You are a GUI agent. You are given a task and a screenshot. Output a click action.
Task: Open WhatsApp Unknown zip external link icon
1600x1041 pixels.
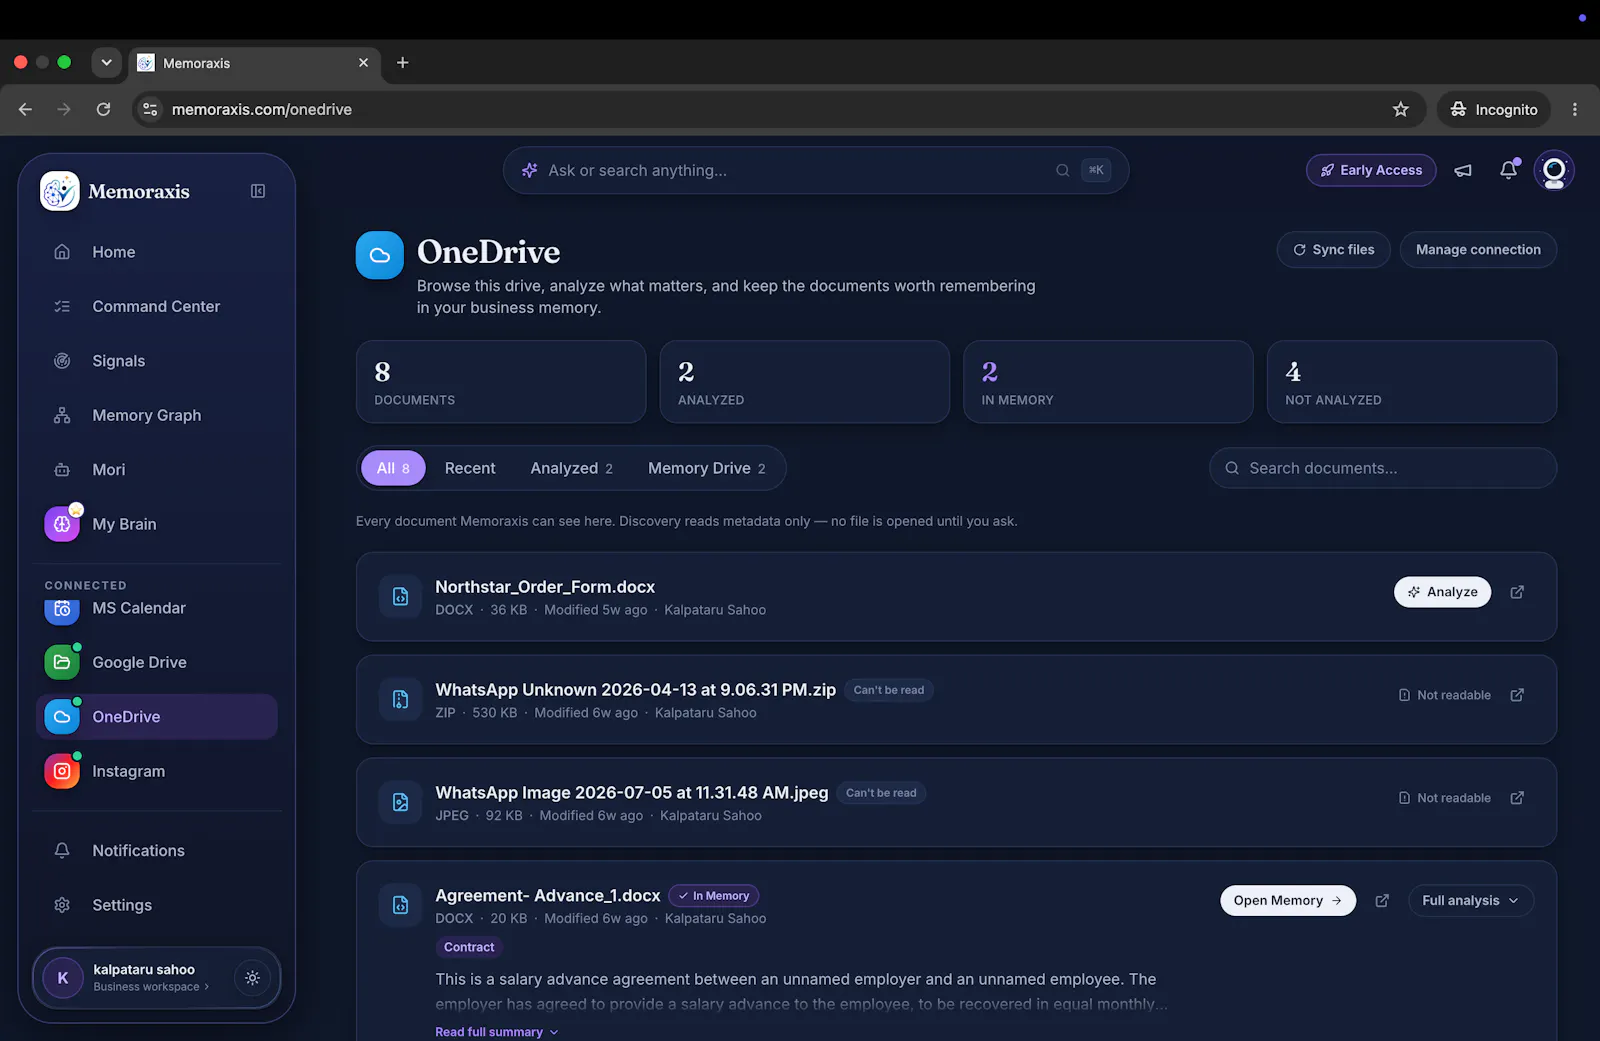click(1517, 695)
